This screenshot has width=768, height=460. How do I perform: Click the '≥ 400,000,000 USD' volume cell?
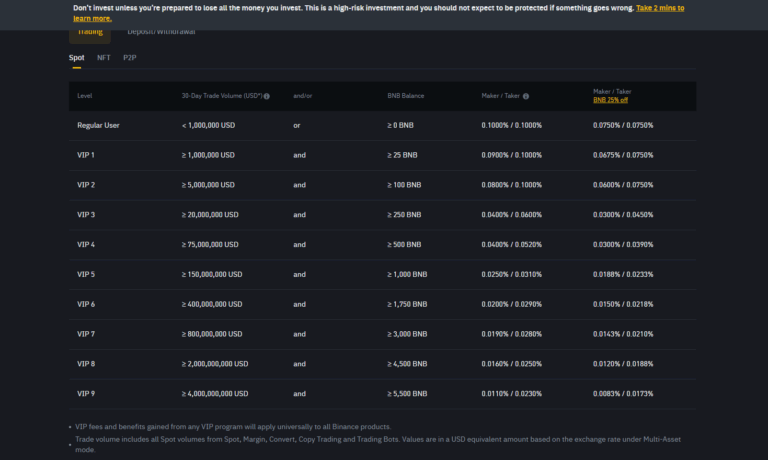point(212,305)
